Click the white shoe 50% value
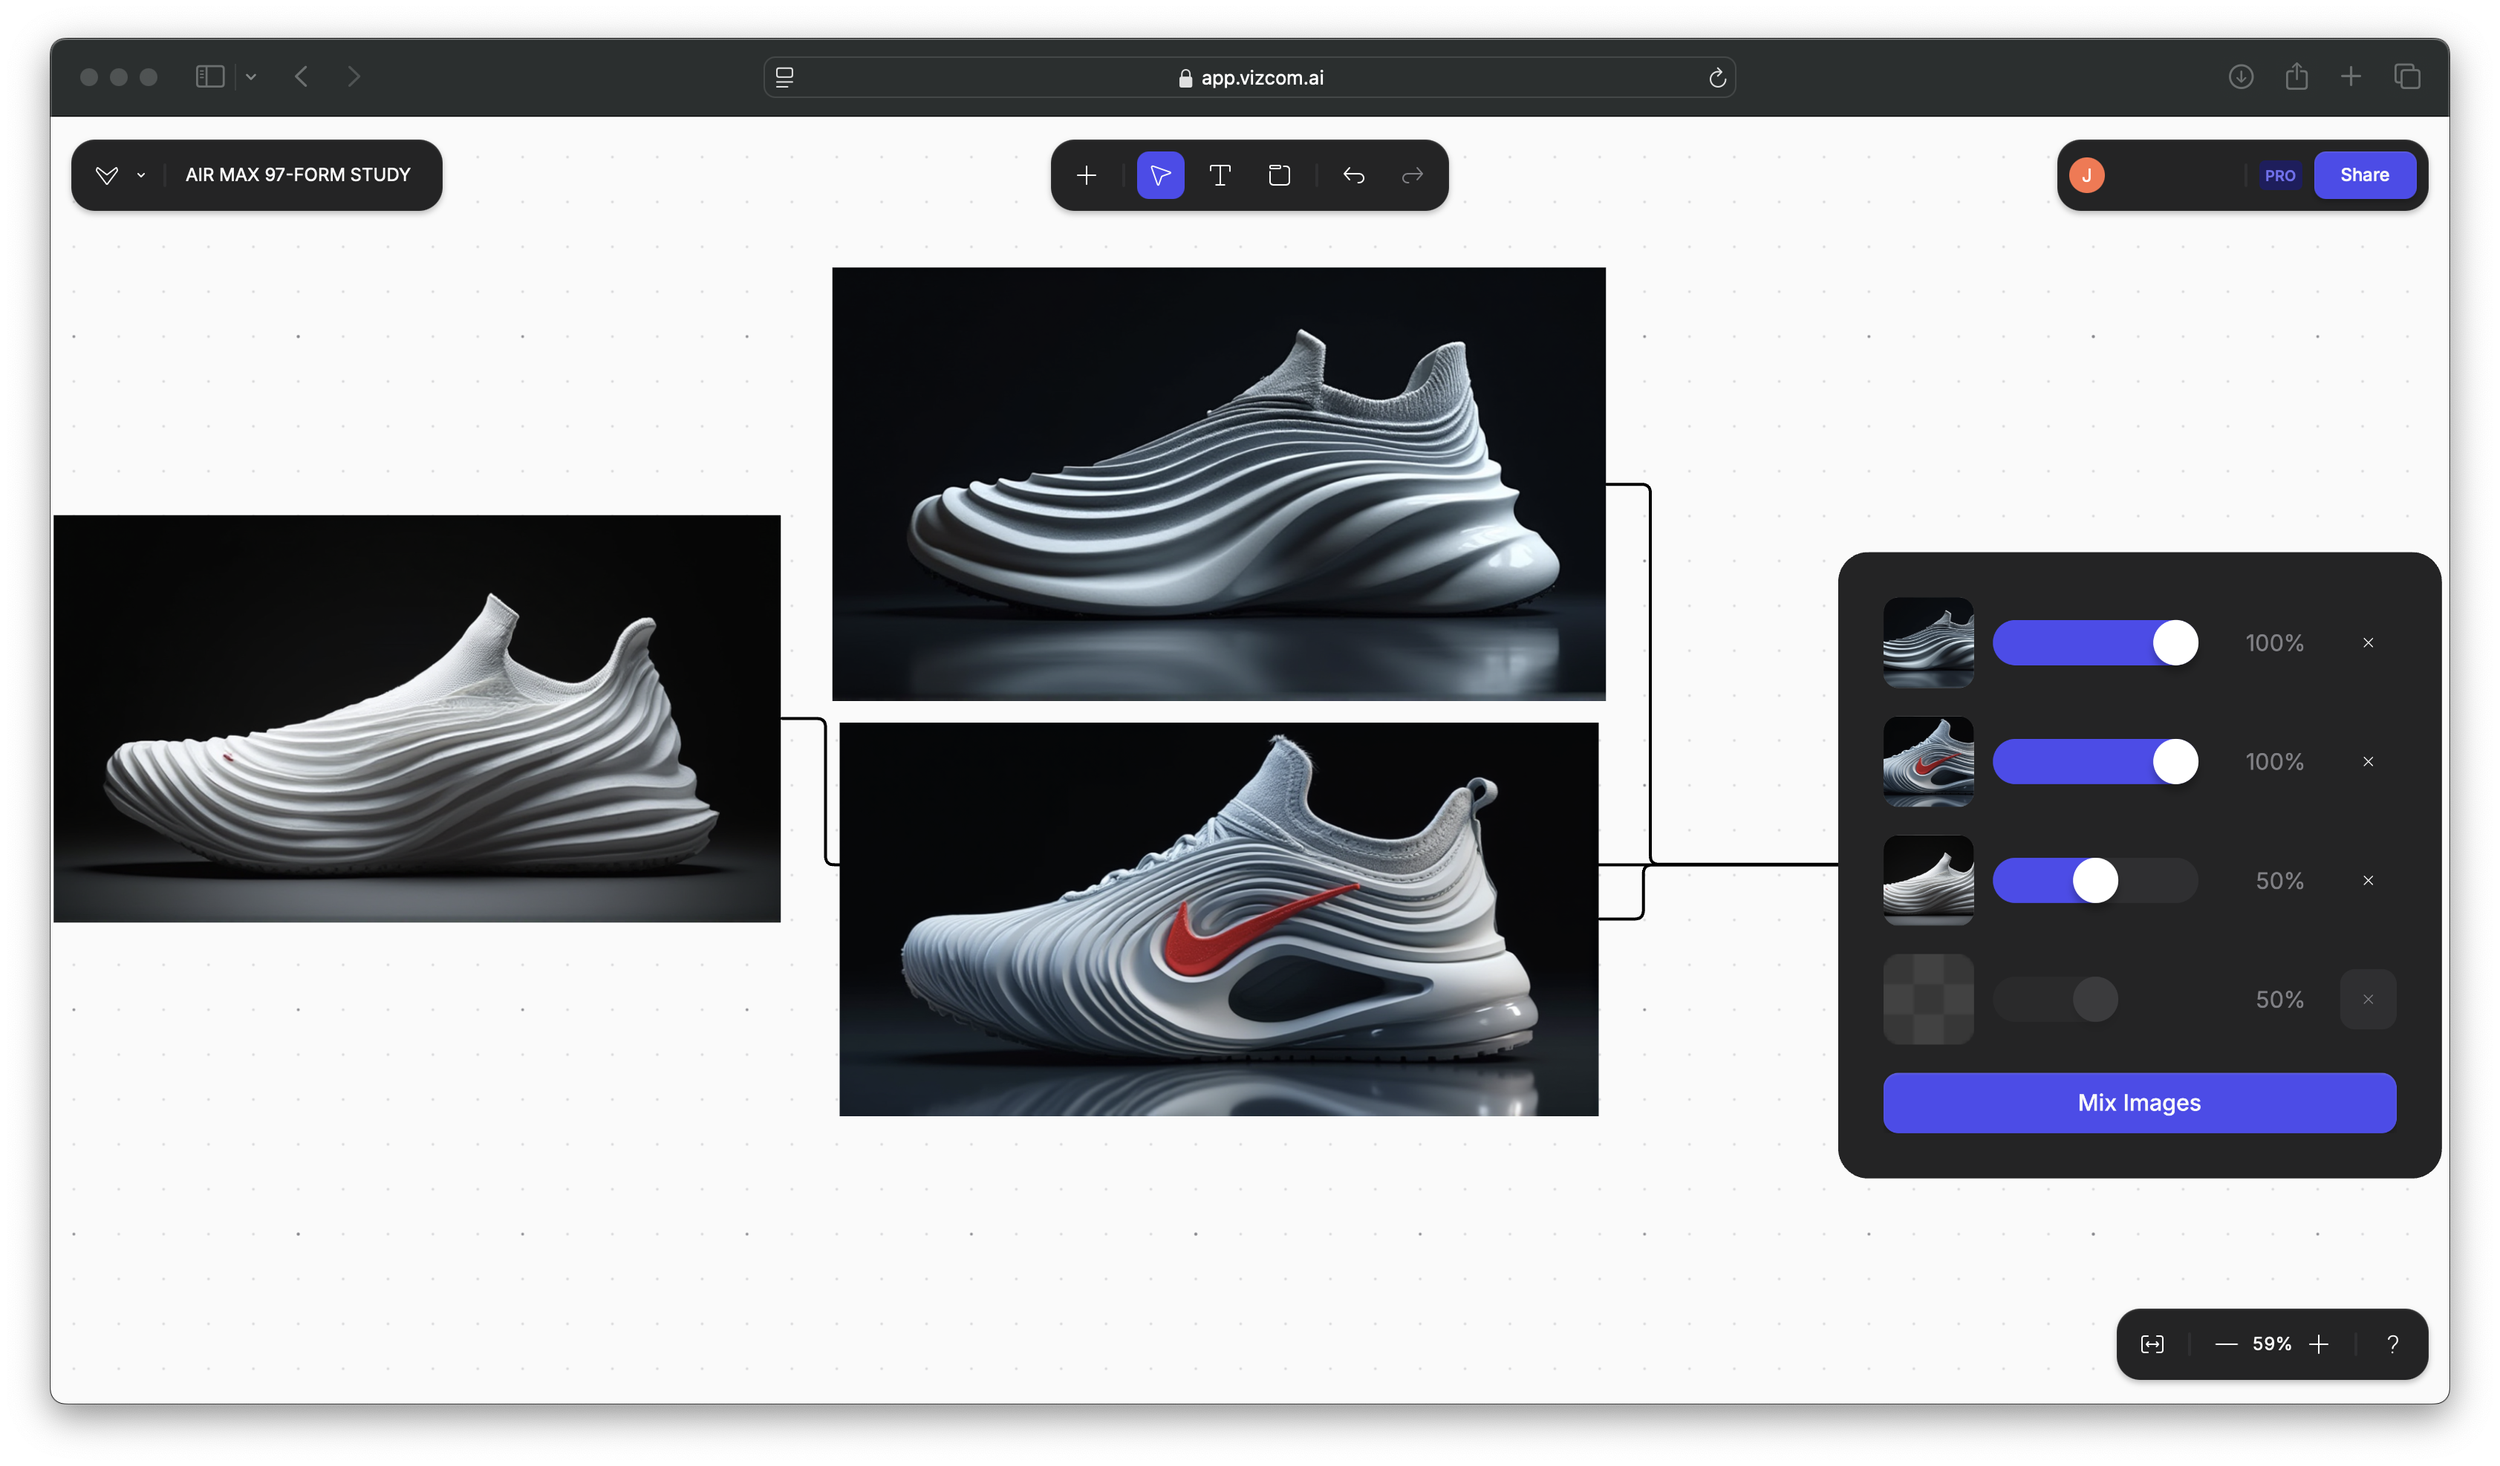This screenshot has height=1466, width=2500. coord(2279,880)
